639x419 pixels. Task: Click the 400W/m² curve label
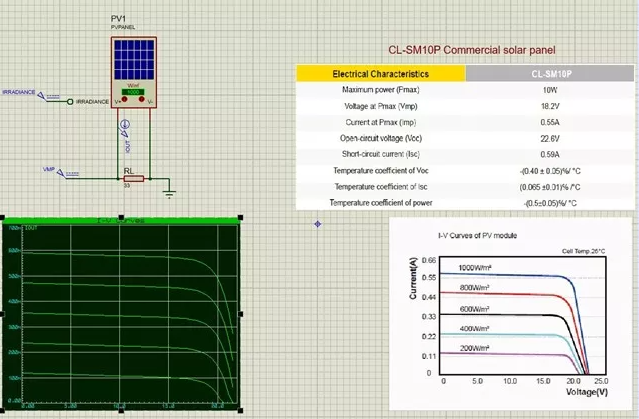474,329
